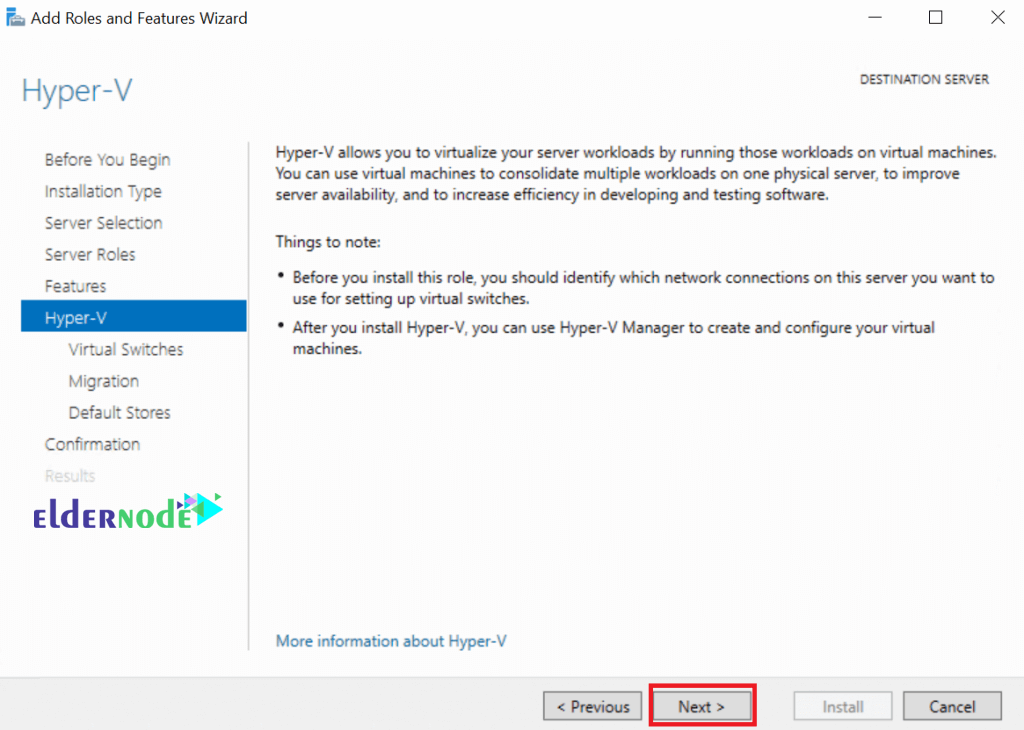The height and width of the screenshot is (730, 1024).
Task: Minimize the wizard window
Action: (x=875, y=18)
